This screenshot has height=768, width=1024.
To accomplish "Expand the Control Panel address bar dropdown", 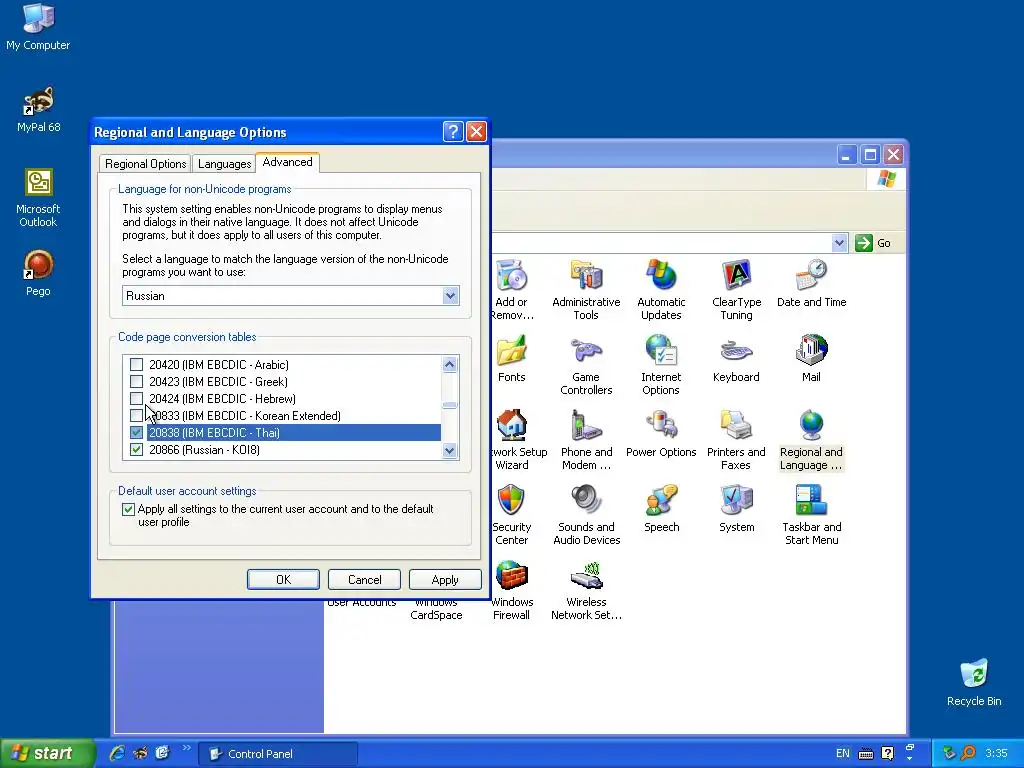I will [x=839, y=243].
